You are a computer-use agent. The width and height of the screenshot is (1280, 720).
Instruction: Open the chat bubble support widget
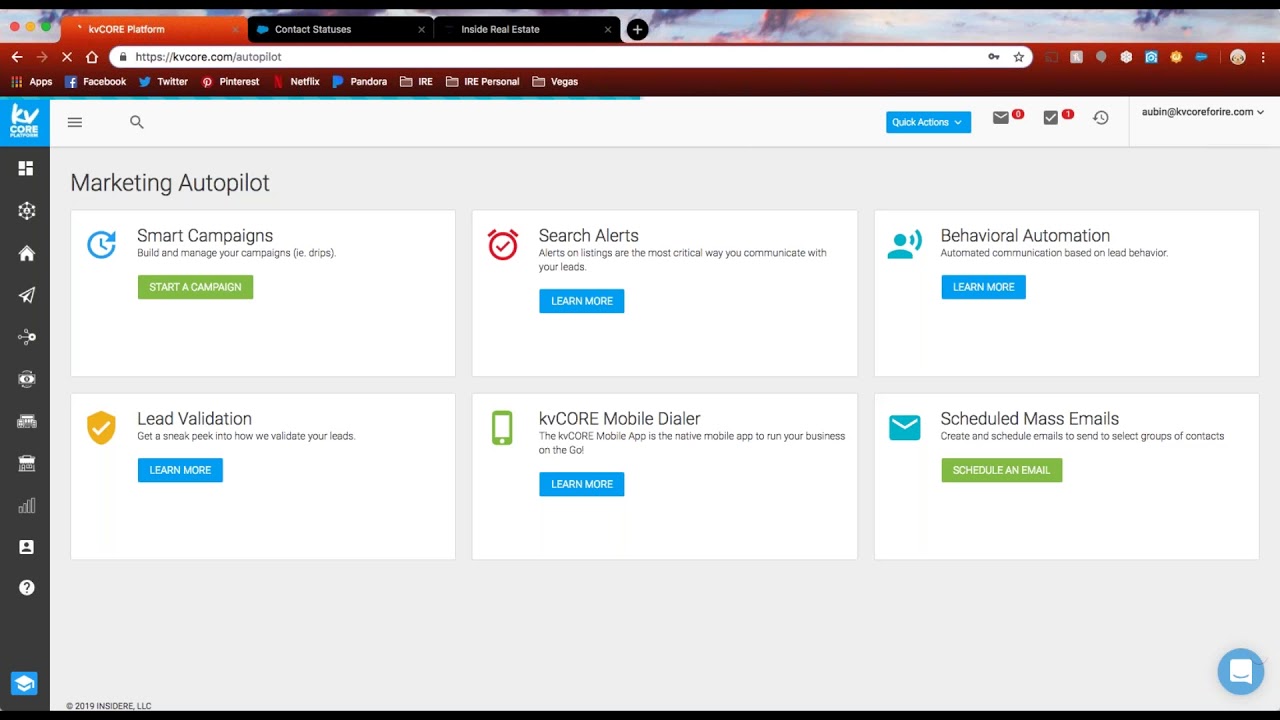[x=1241, y=671]
